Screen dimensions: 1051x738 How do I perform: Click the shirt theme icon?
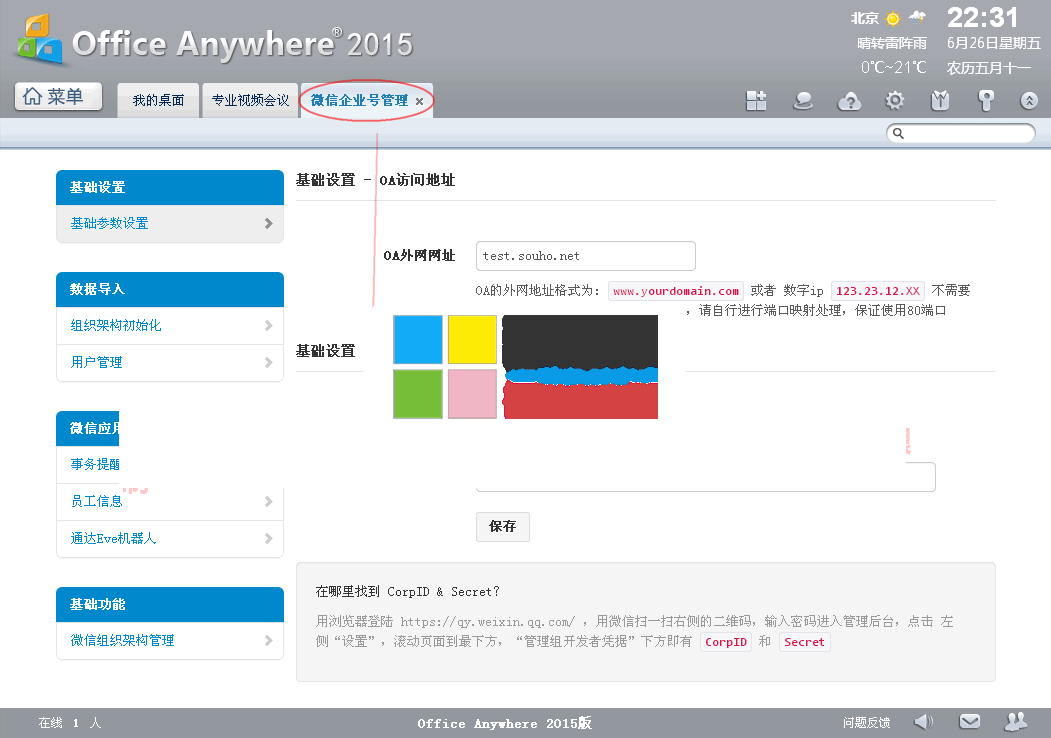pyautogui.click(x=940, y=100)
